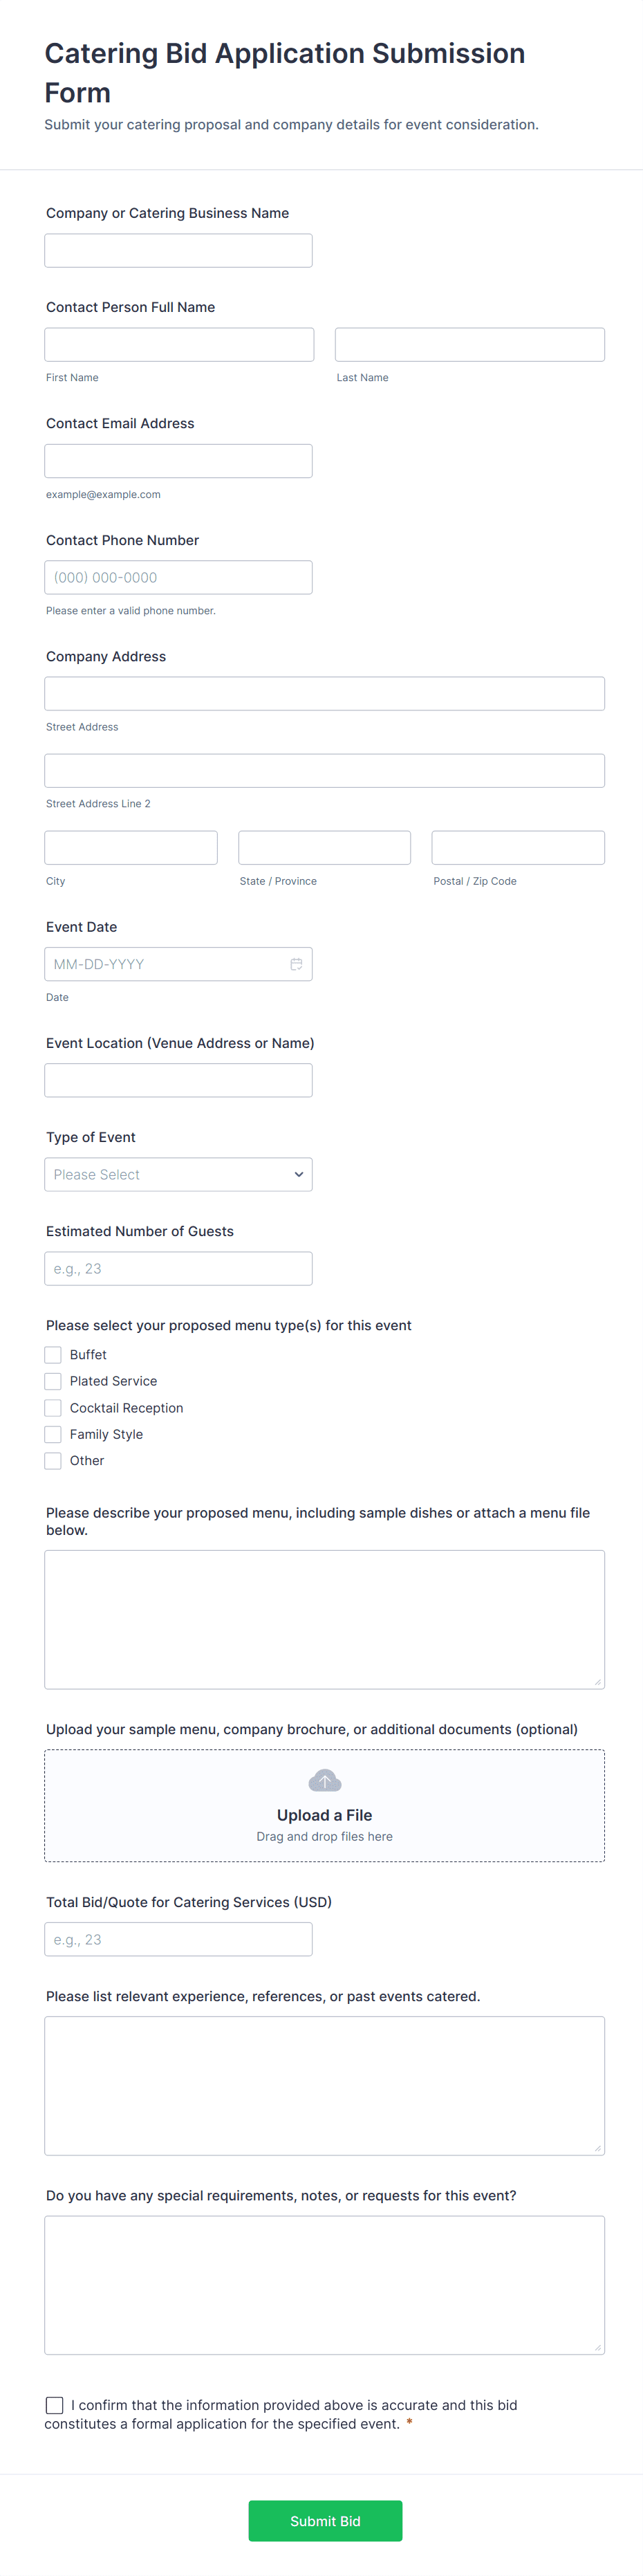
Task: Focus the Company or Catering Business Name field
Action: coord(178,251)
